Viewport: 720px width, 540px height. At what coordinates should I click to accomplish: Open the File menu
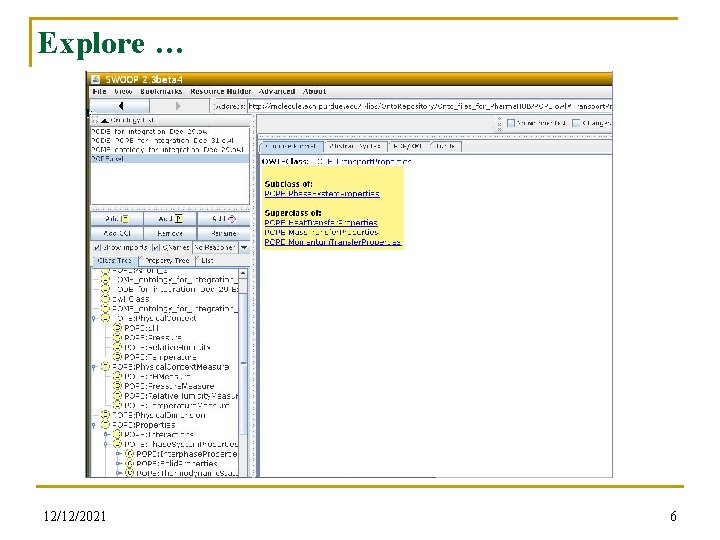coord(99,91)
